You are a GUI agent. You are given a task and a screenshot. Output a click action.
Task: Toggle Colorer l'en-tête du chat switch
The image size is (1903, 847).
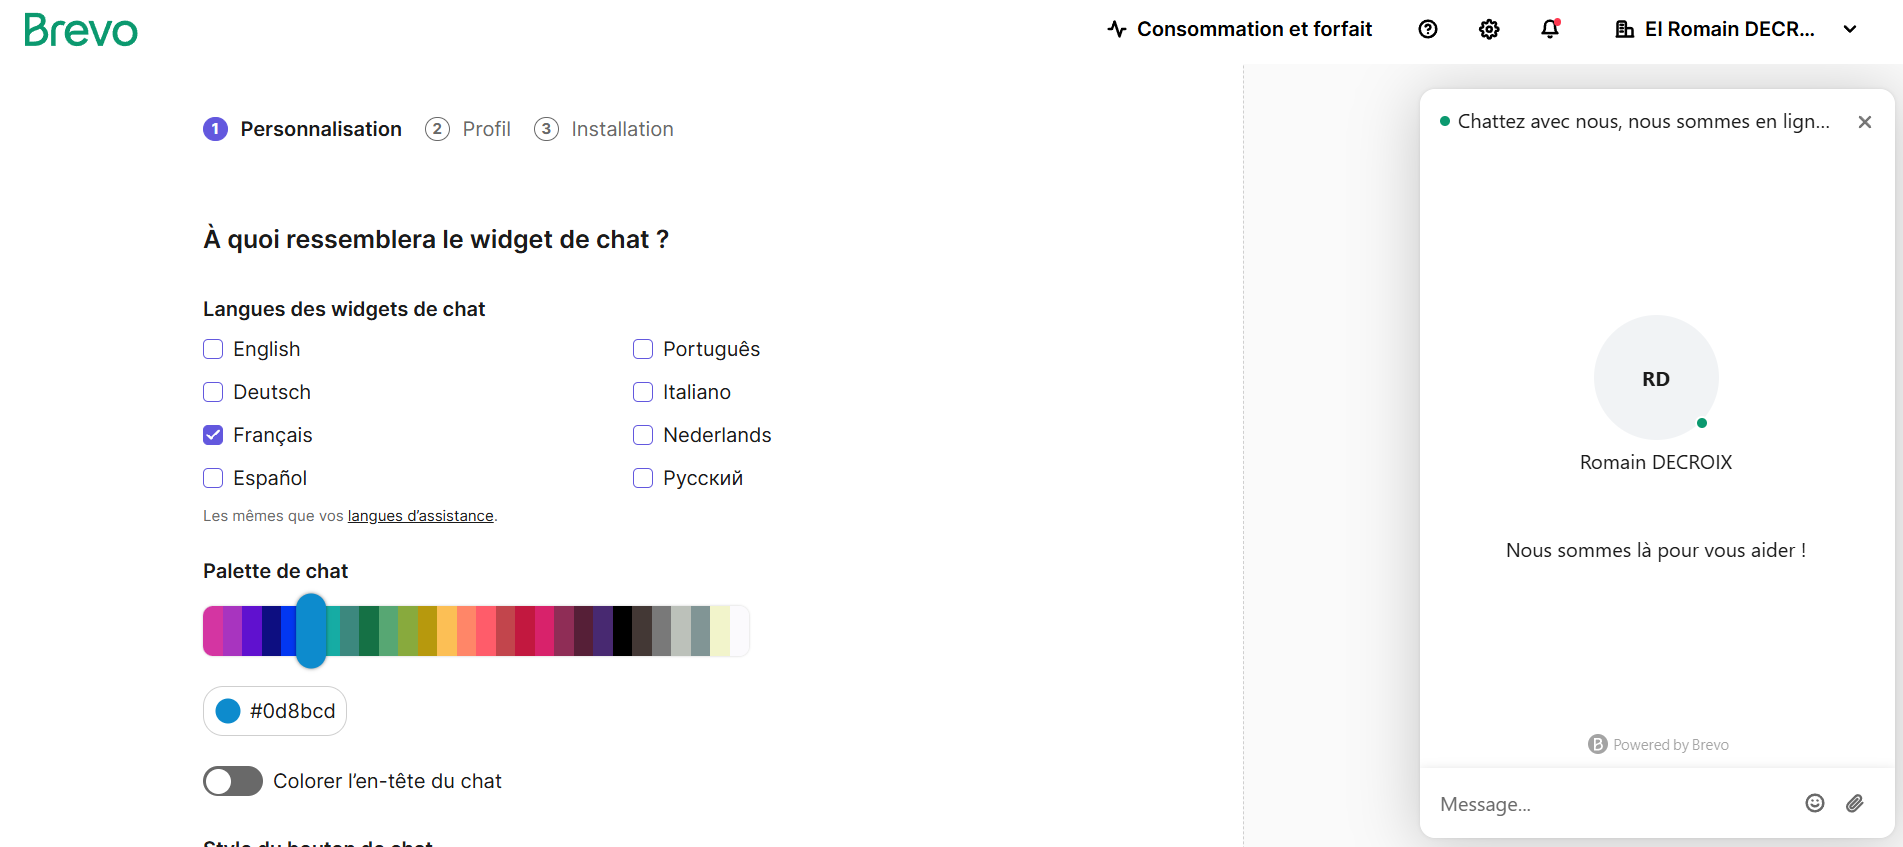pyautogui.click(x=233, y=781)
